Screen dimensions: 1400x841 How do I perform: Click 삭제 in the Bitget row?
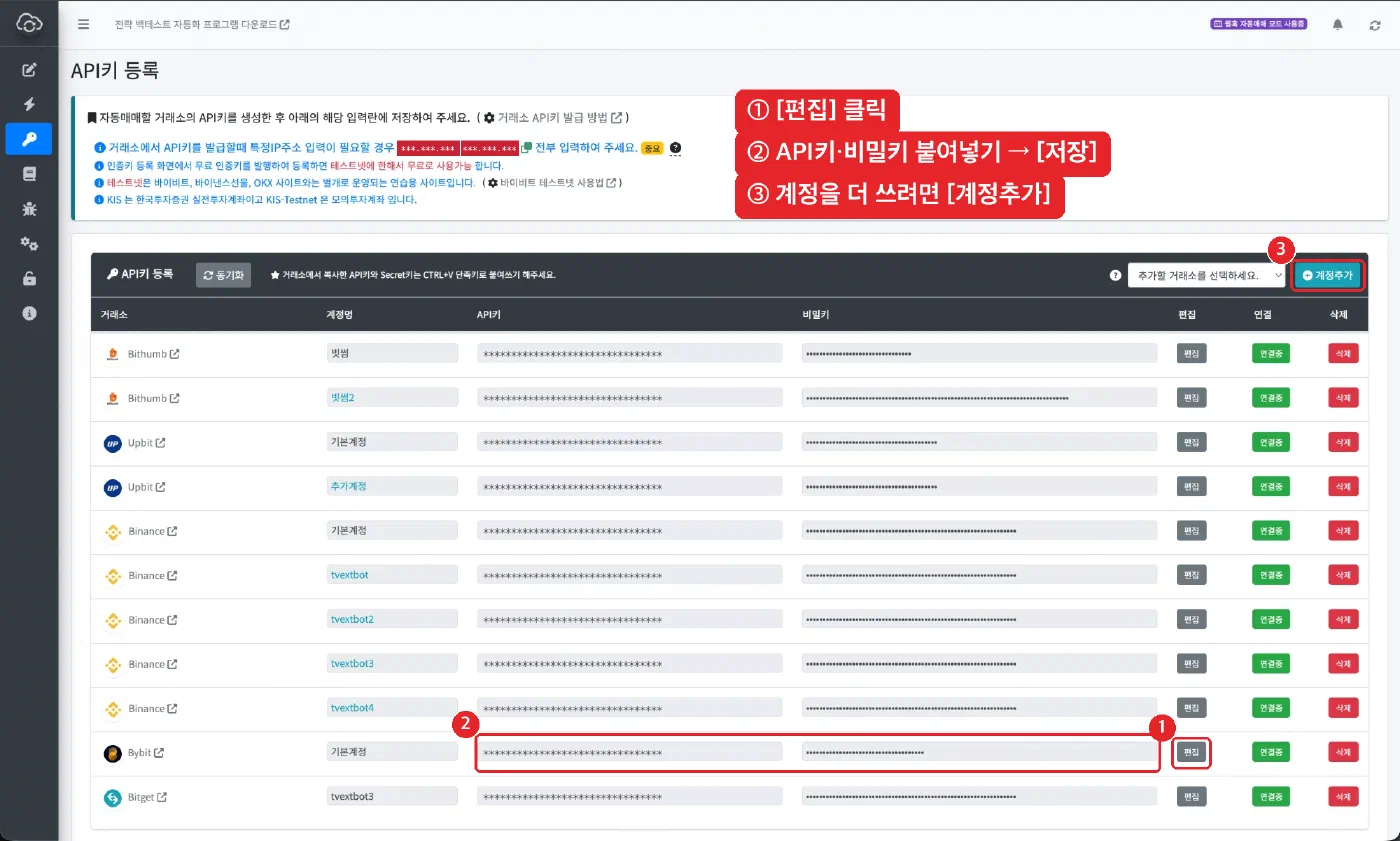[1343, 797]
